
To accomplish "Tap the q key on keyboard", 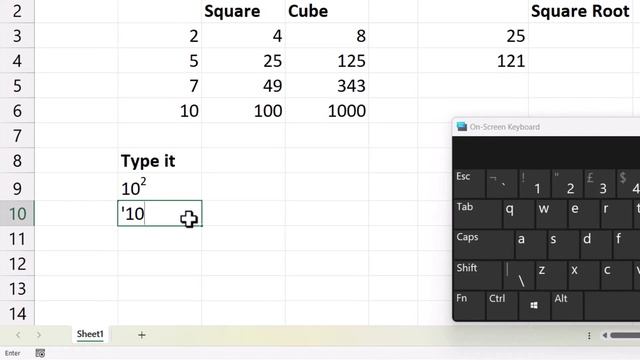I will (x=518, y=213).
